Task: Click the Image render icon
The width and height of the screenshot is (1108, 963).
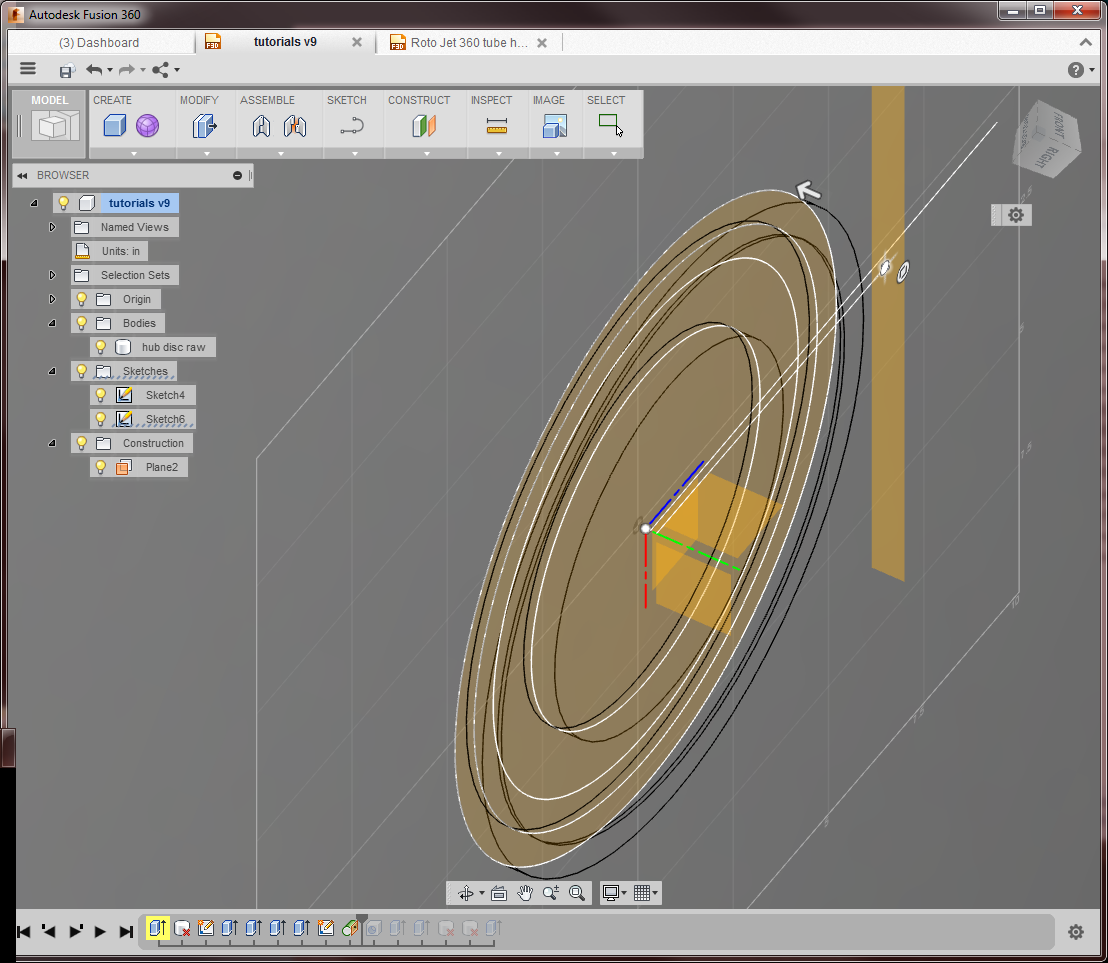Action: (x=555, y=126)
